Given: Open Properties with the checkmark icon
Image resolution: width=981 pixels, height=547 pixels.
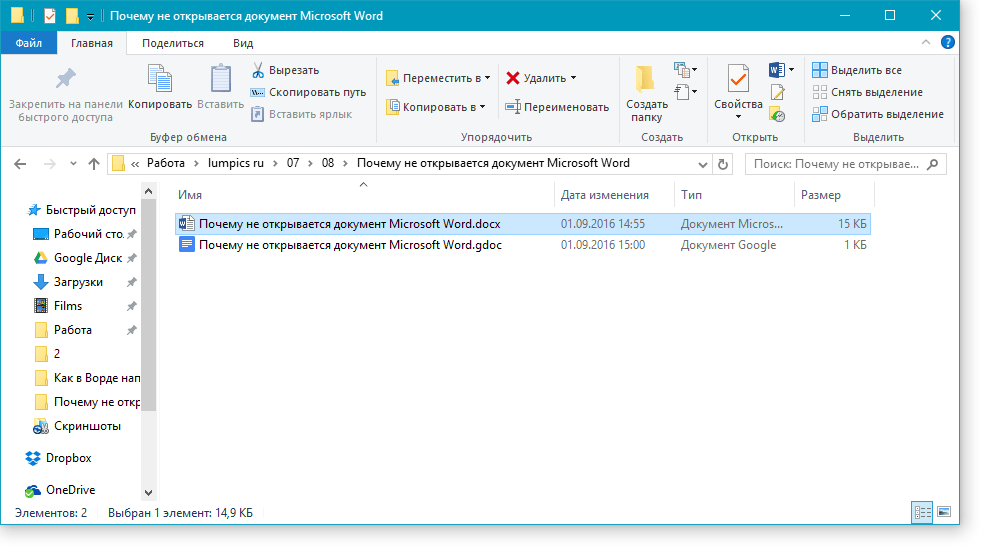Looking at the screenshot, I should pyautogui.click(x=738, y=79).
